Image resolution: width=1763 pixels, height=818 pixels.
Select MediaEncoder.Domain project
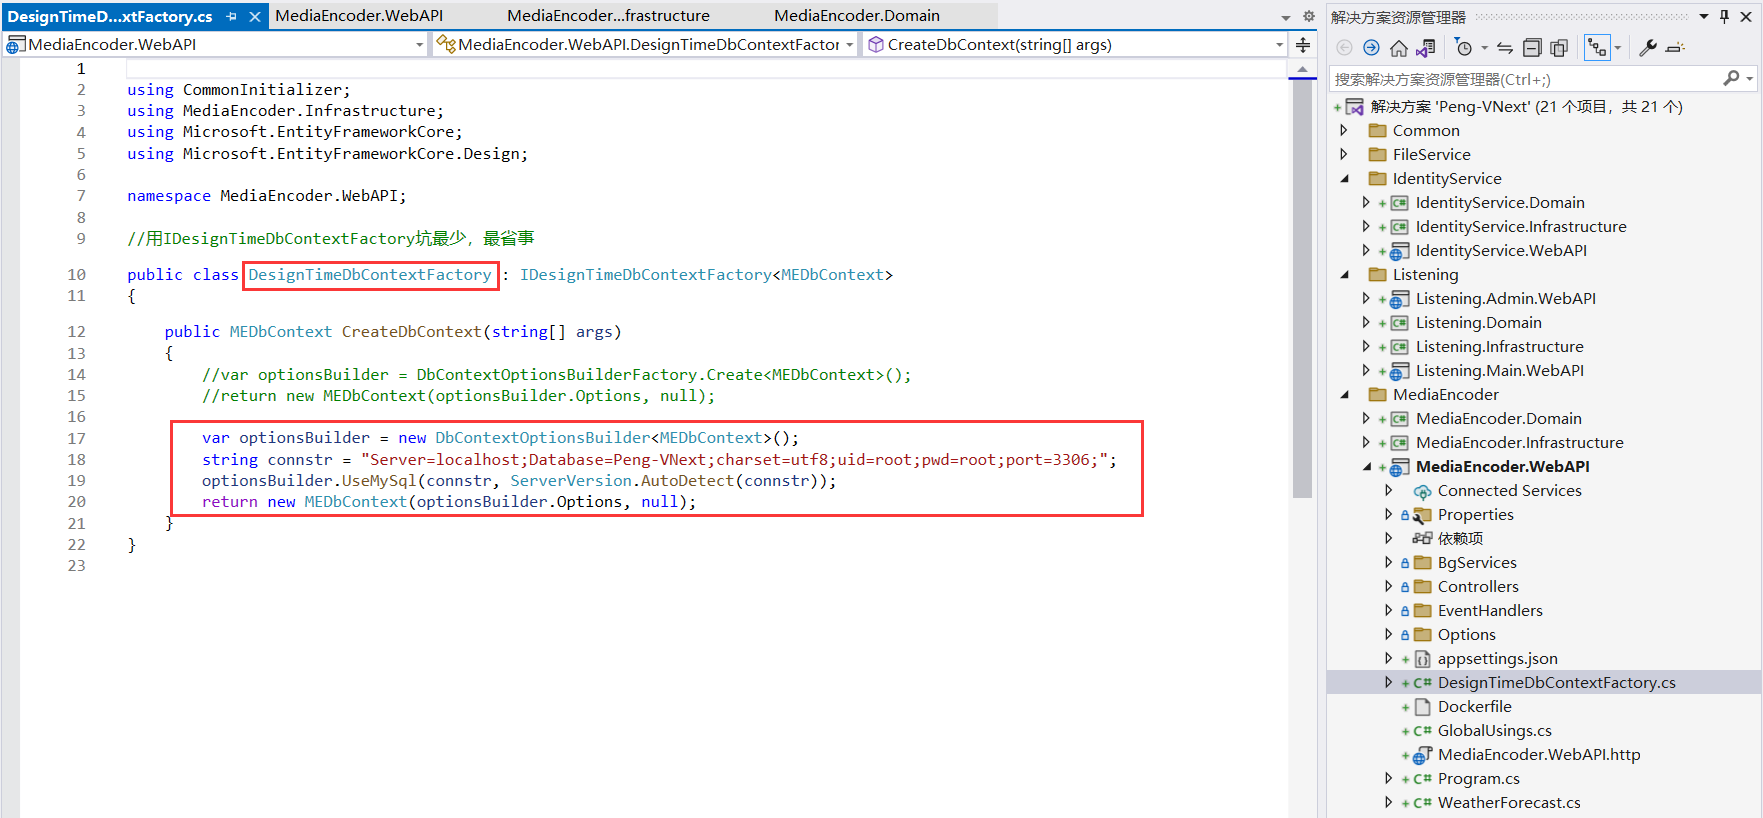coord(1498,418)
